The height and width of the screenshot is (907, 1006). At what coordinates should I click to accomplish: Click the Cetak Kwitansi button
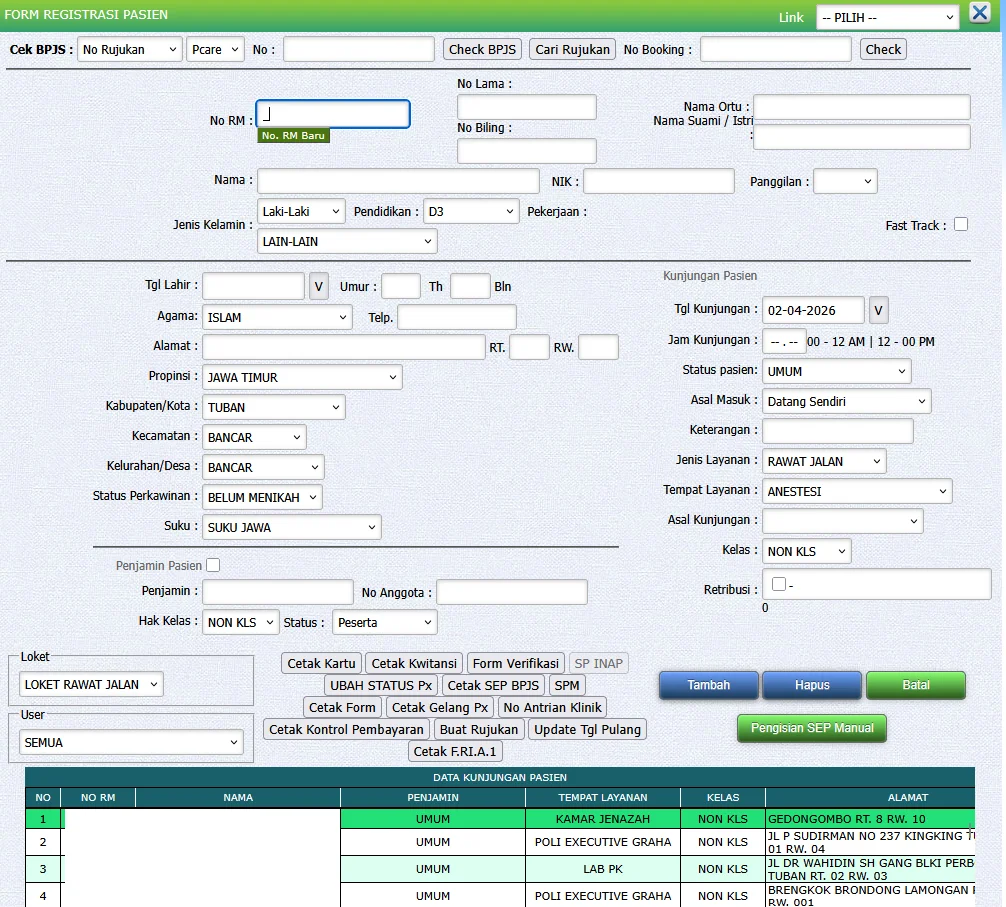(414, 663)
